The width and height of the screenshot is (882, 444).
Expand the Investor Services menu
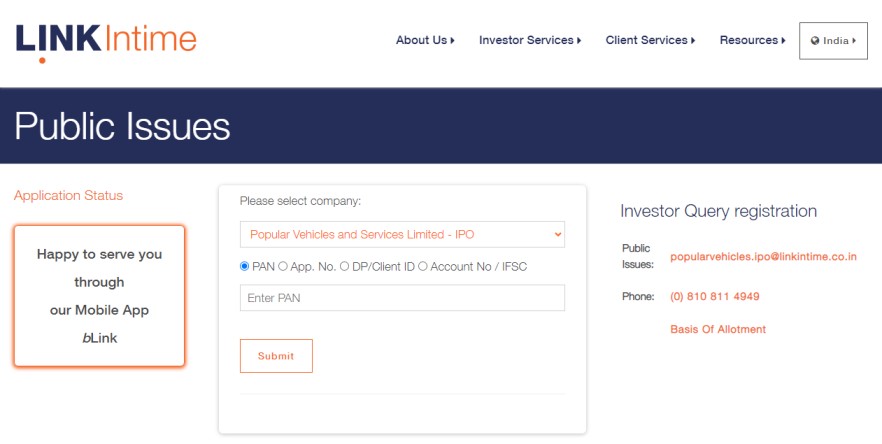click(x=530, y=41)
